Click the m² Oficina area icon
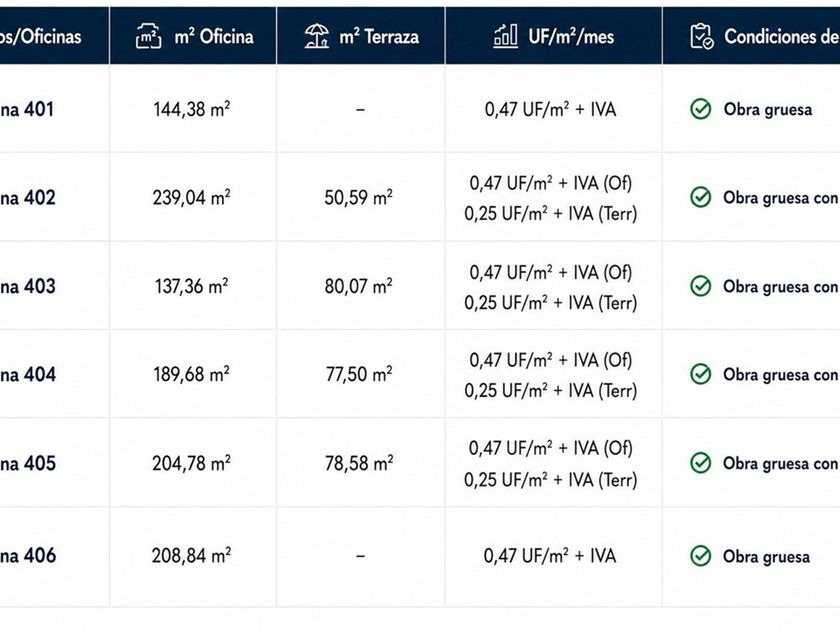Image resolution: width=840 pixels, height=630 pixels. pos(148,36)
